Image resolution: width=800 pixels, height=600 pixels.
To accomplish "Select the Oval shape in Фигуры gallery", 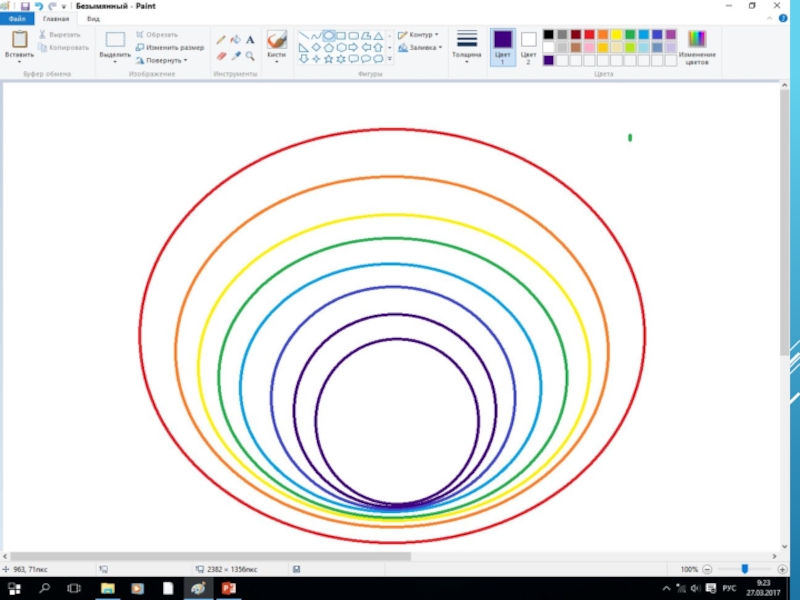I will (x=329, y=35).
